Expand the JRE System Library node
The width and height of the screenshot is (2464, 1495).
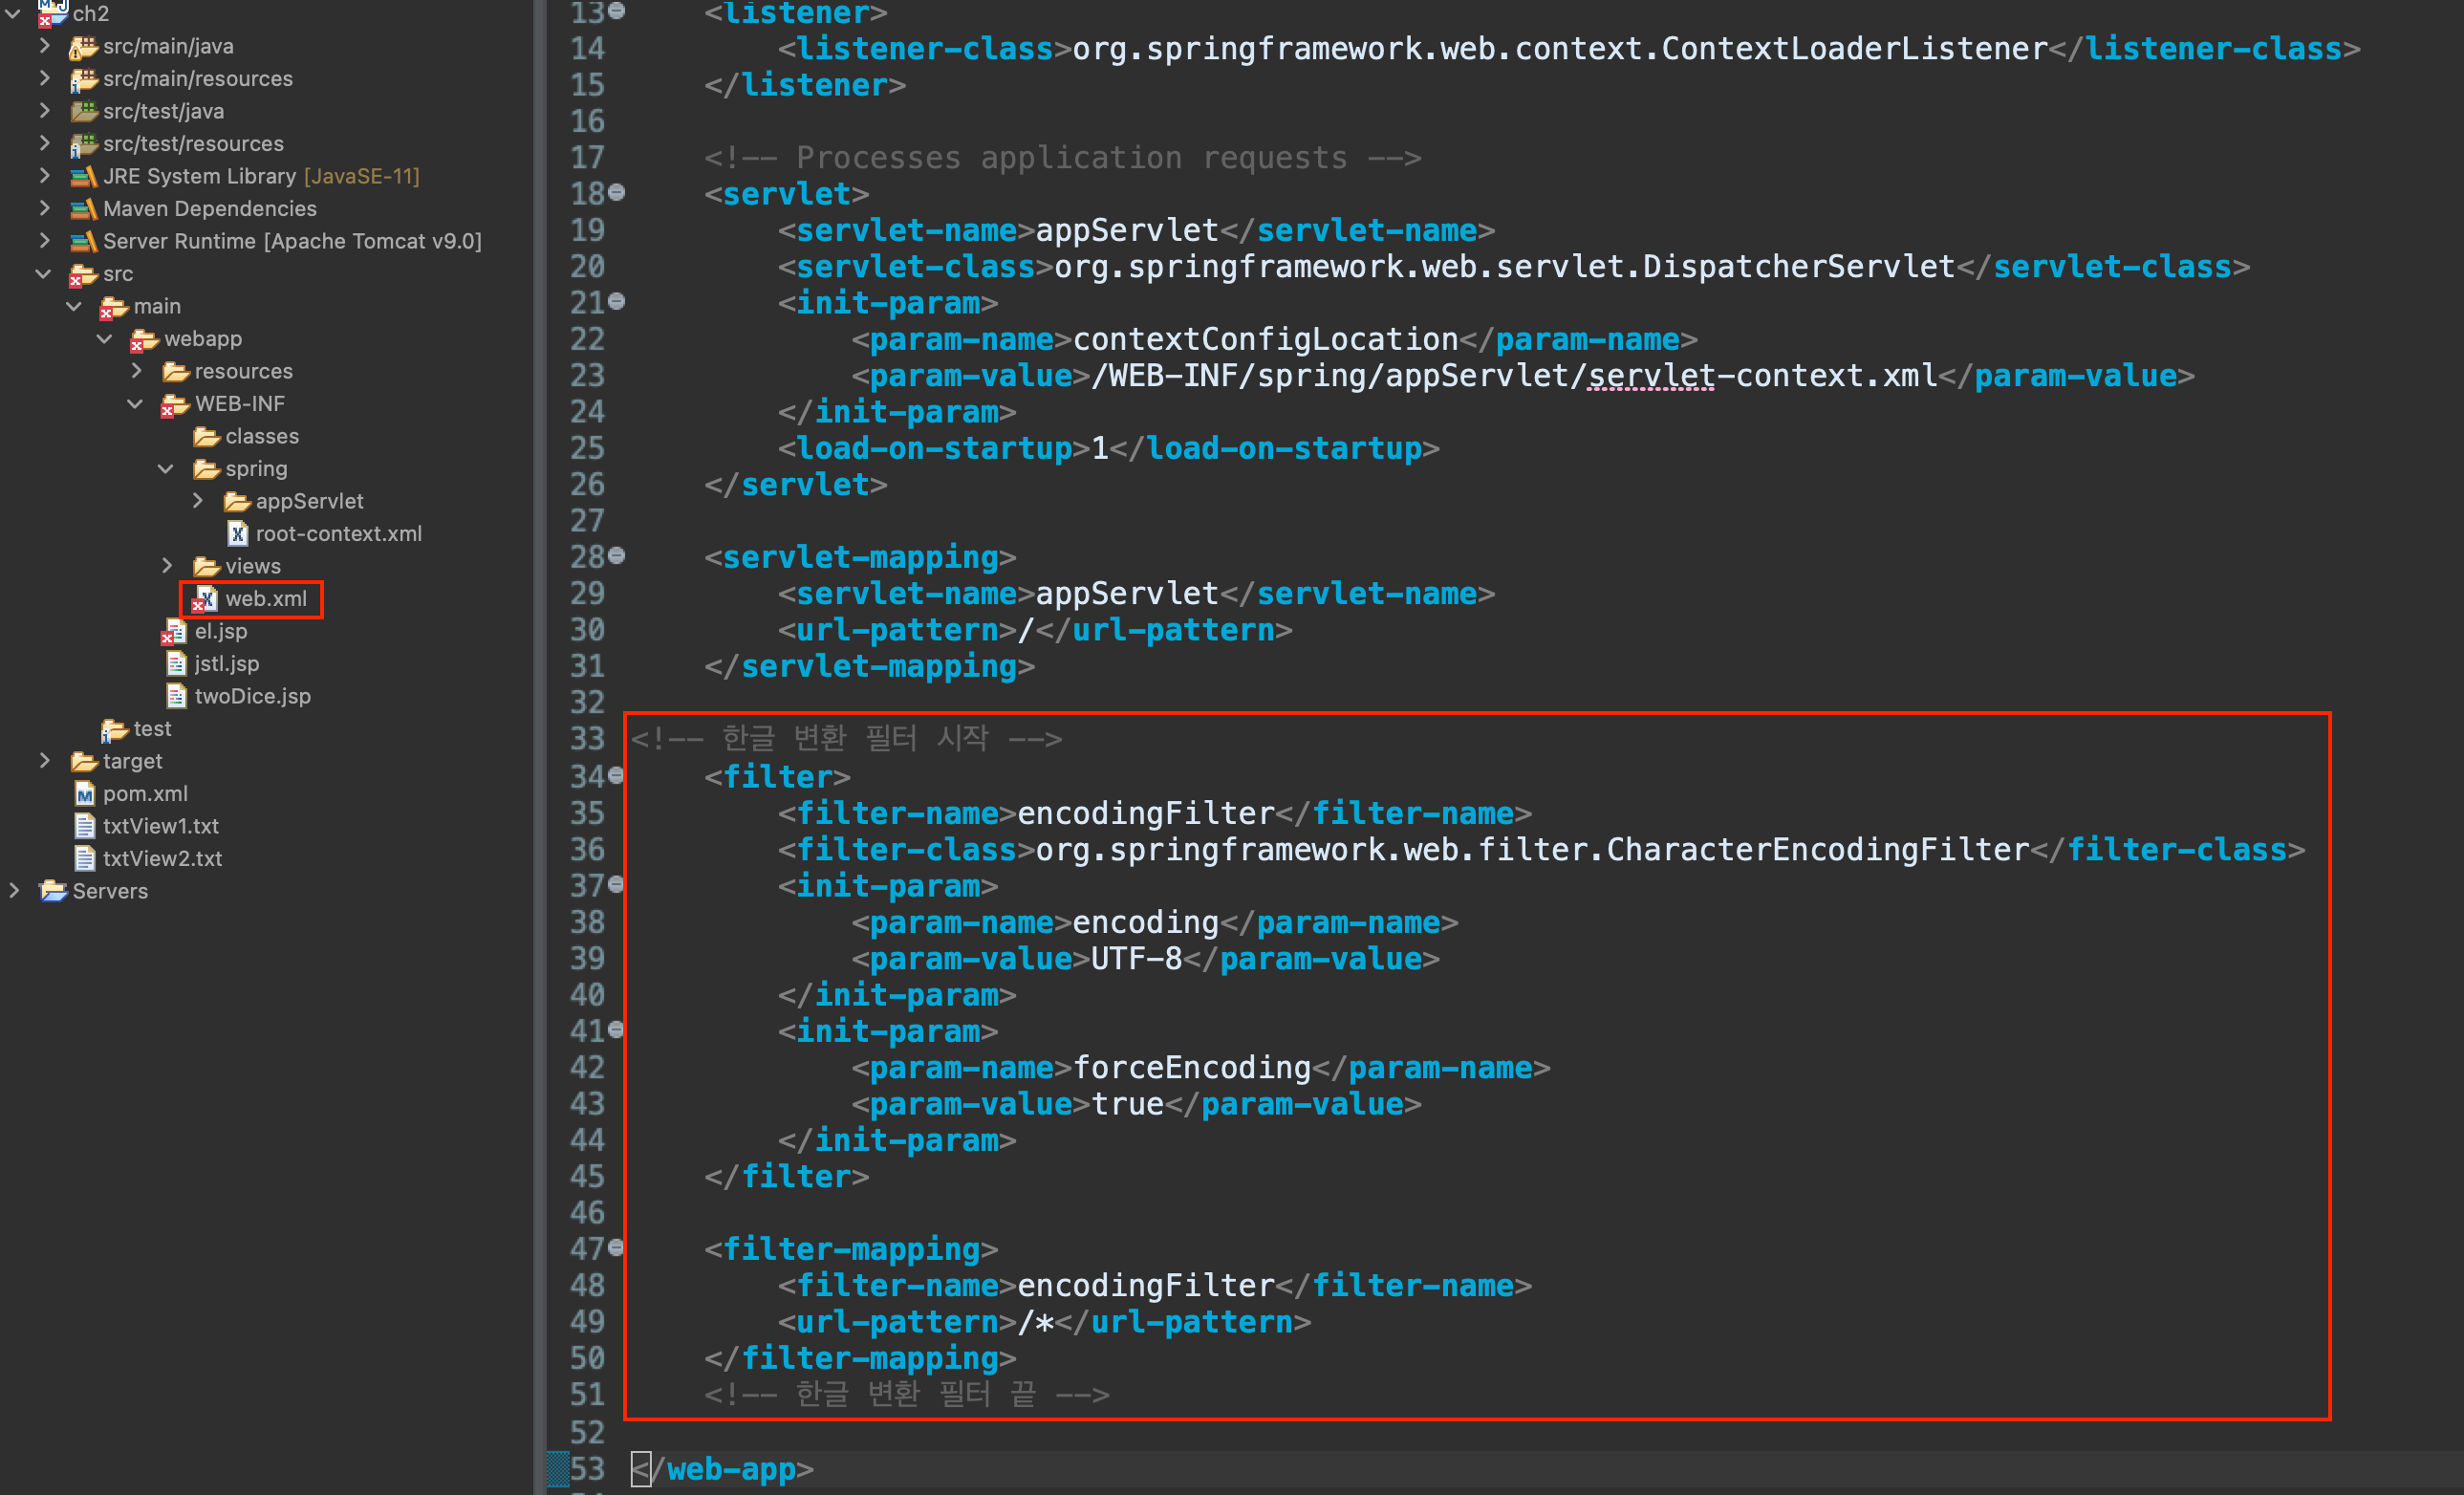pyautogui.click(x=44, y=176)
